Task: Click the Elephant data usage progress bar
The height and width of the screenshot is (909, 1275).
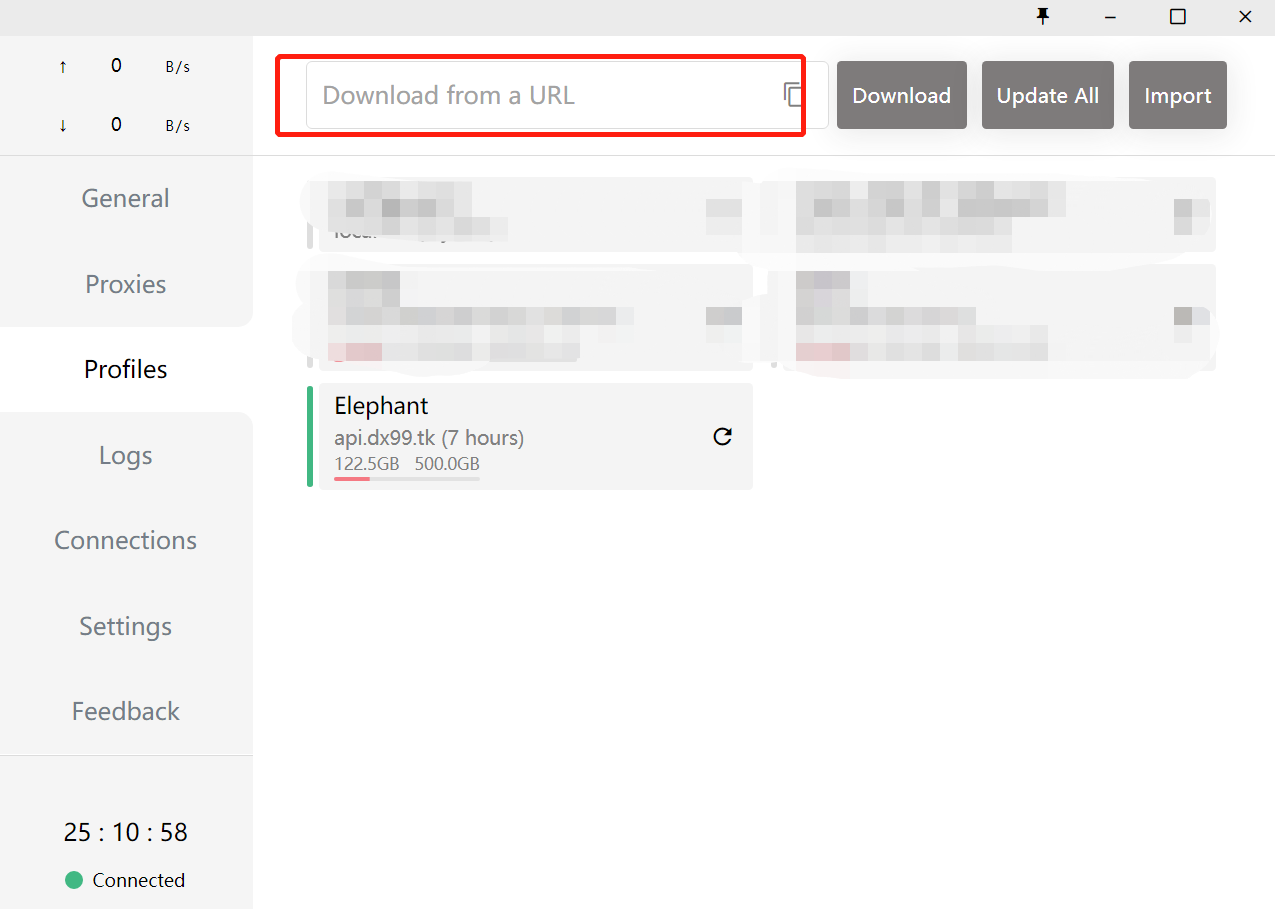Action: tap(407, 479)
